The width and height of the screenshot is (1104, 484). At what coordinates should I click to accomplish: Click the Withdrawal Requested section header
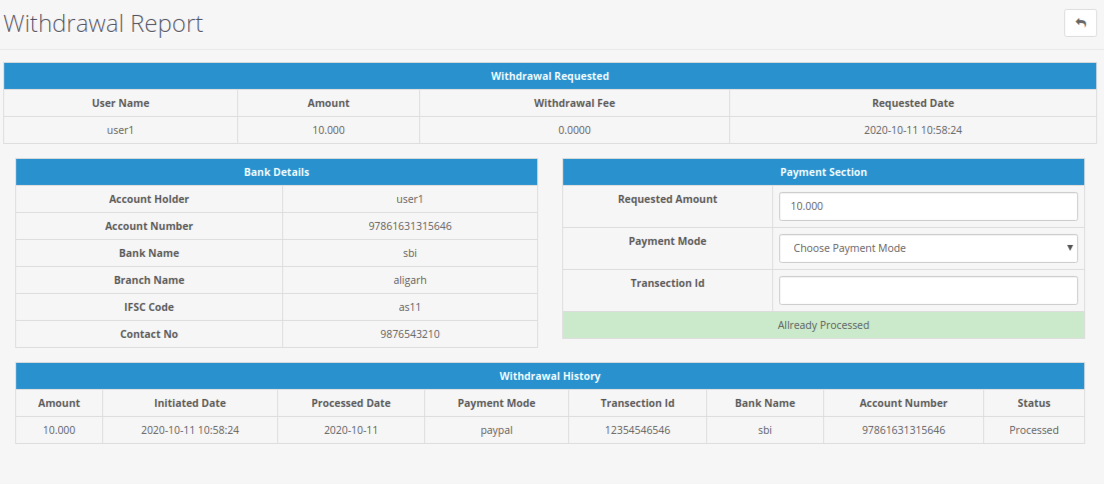point(549,76)
